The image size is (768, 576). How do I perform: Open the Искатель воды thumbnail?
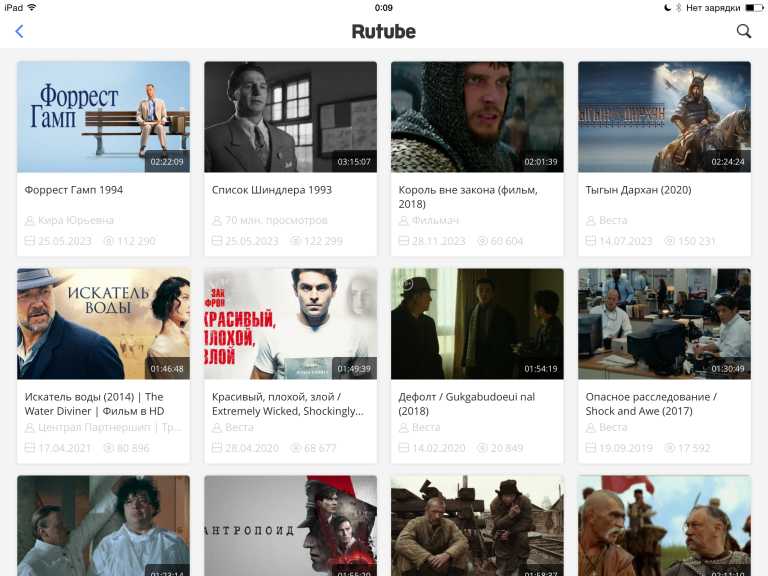pyautogui.click(x=103, y=324)
